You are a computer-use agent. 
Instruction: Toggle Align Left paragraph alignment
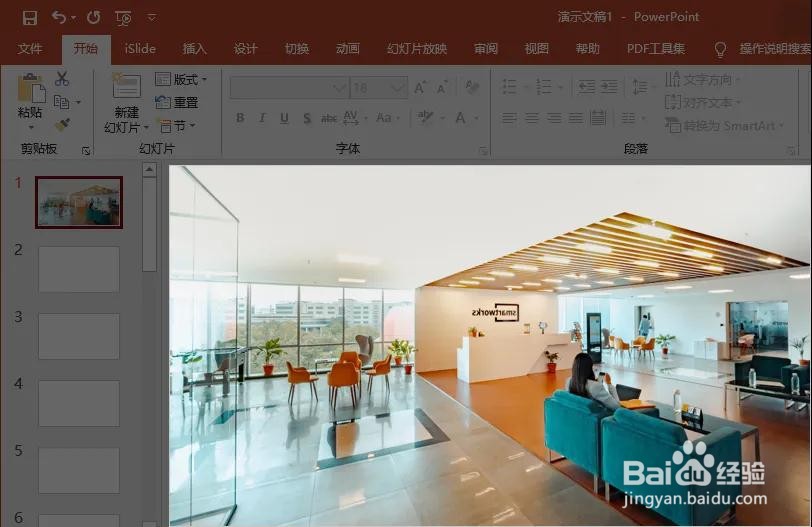510,119
